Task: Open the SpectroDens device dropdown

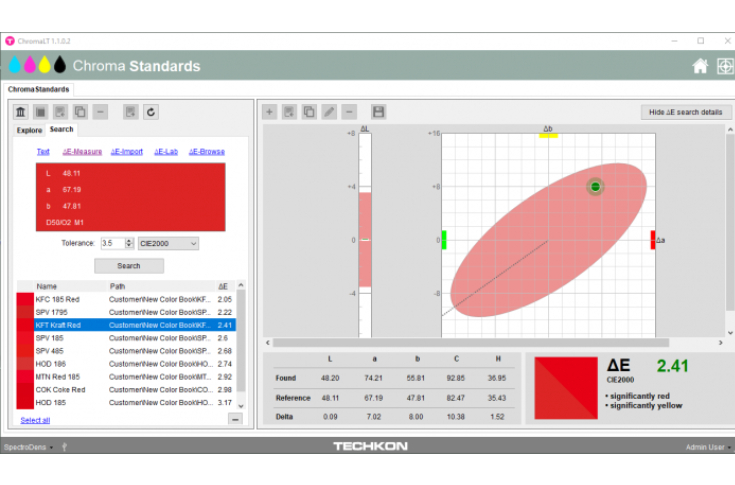Action: tap(29, 447)
